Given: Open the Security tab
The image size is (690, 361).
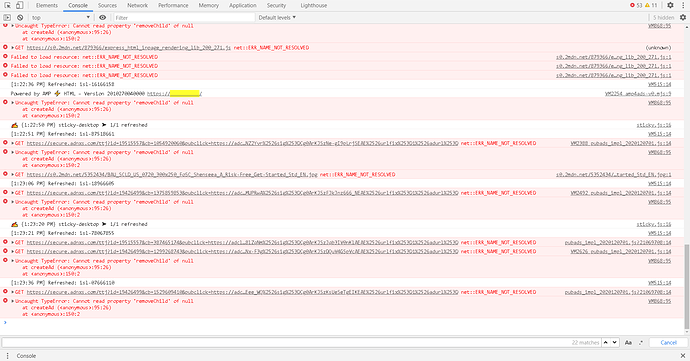Looking at the screenshot, I should (x=276, y=5).
